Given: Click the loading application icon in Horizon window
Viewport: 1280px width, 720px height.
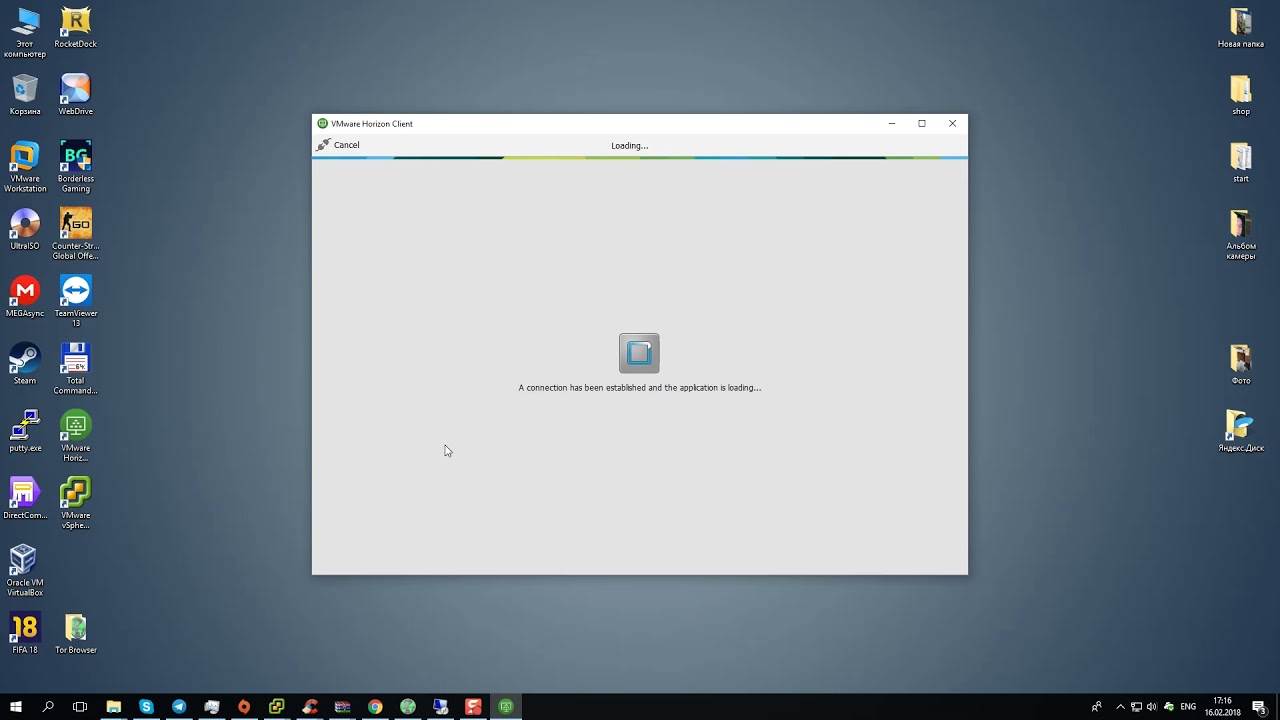Looking at the screenshot, I should click(x=639, y=353).
